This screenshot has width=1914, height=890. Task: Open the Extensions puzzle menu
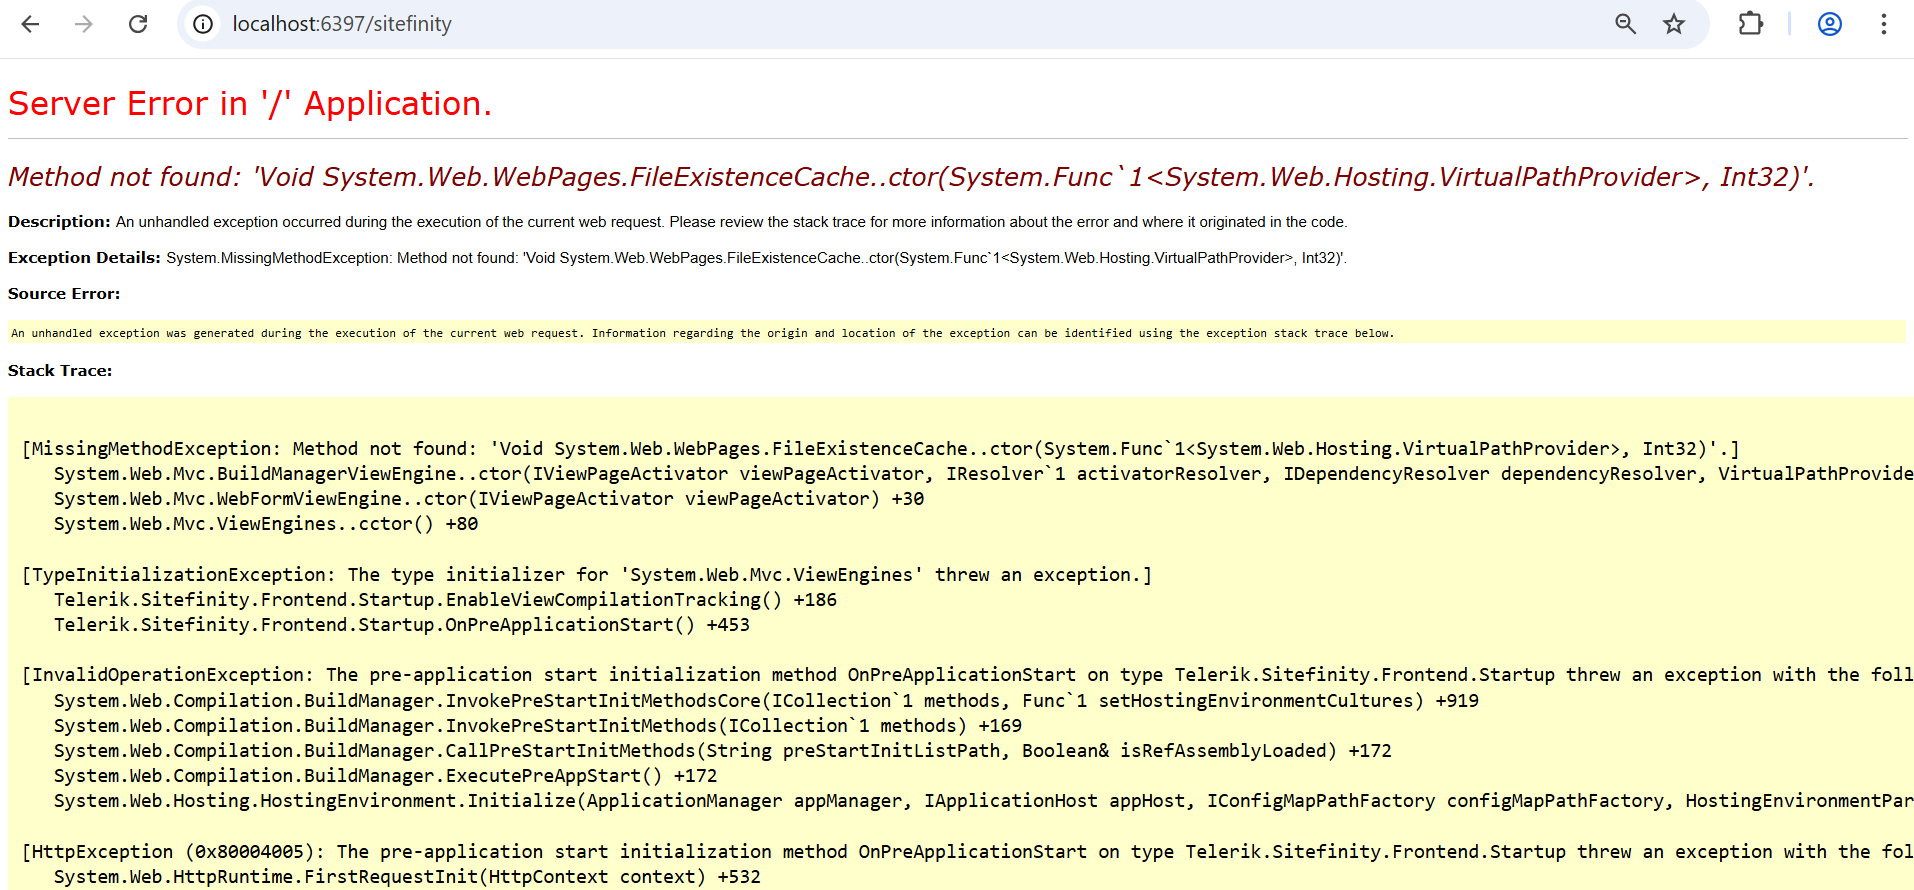click(1750, 24)
